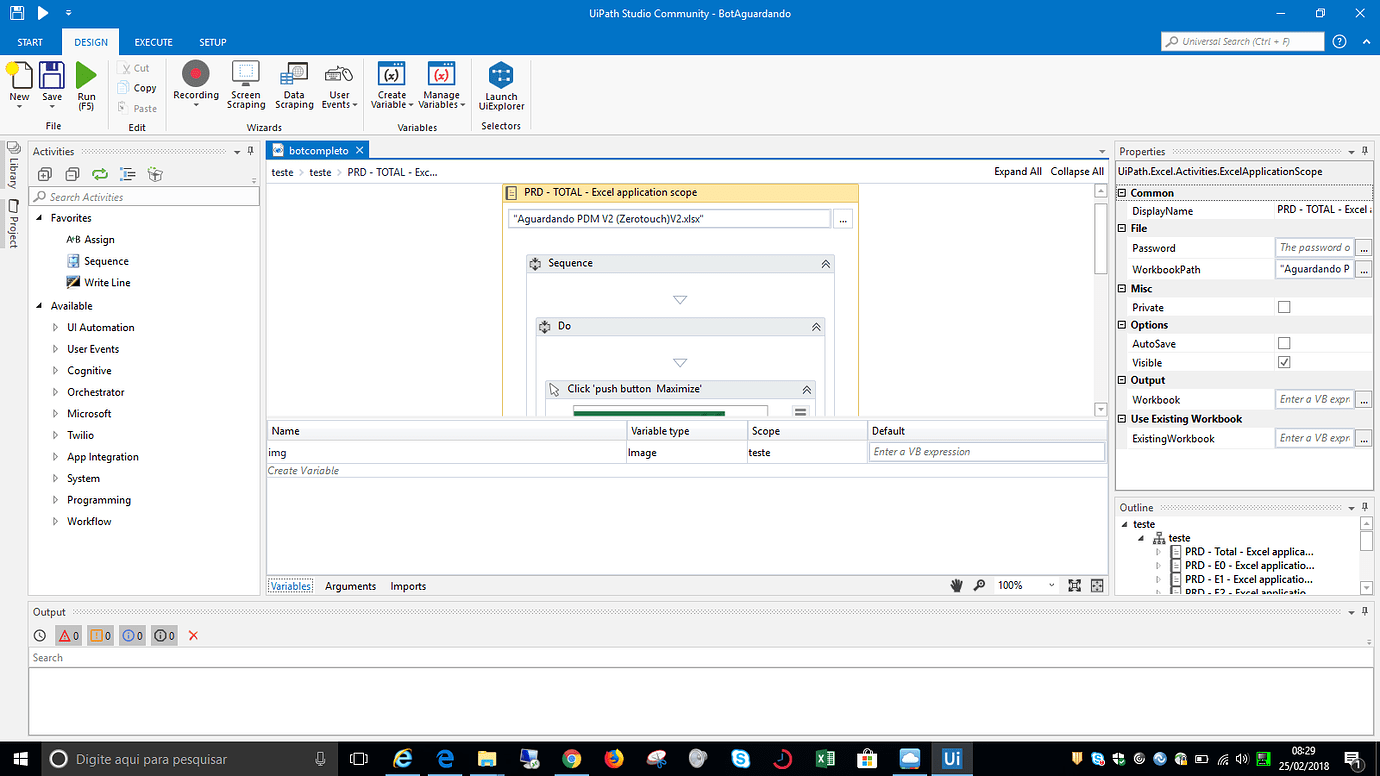Click the Manage Variables icon

click(441, 75)
